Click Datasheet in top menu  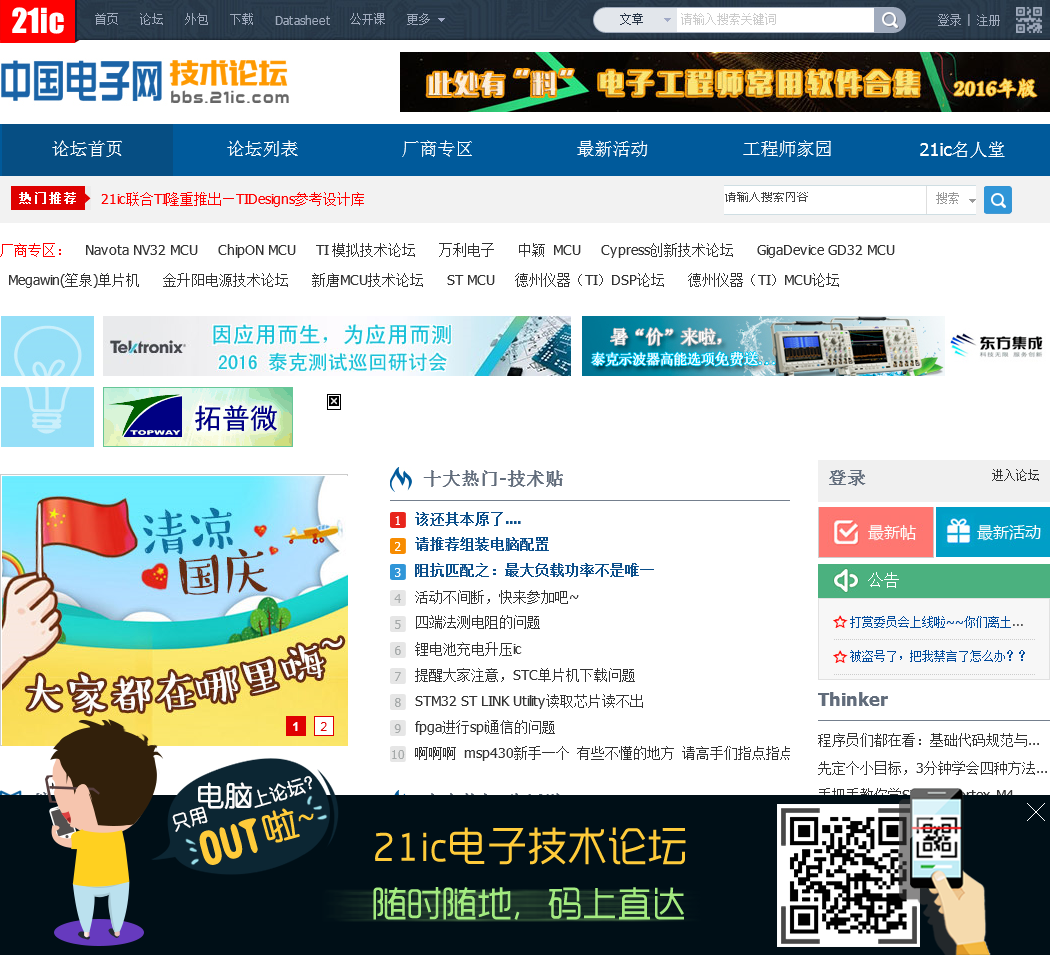tap(302, 21)
